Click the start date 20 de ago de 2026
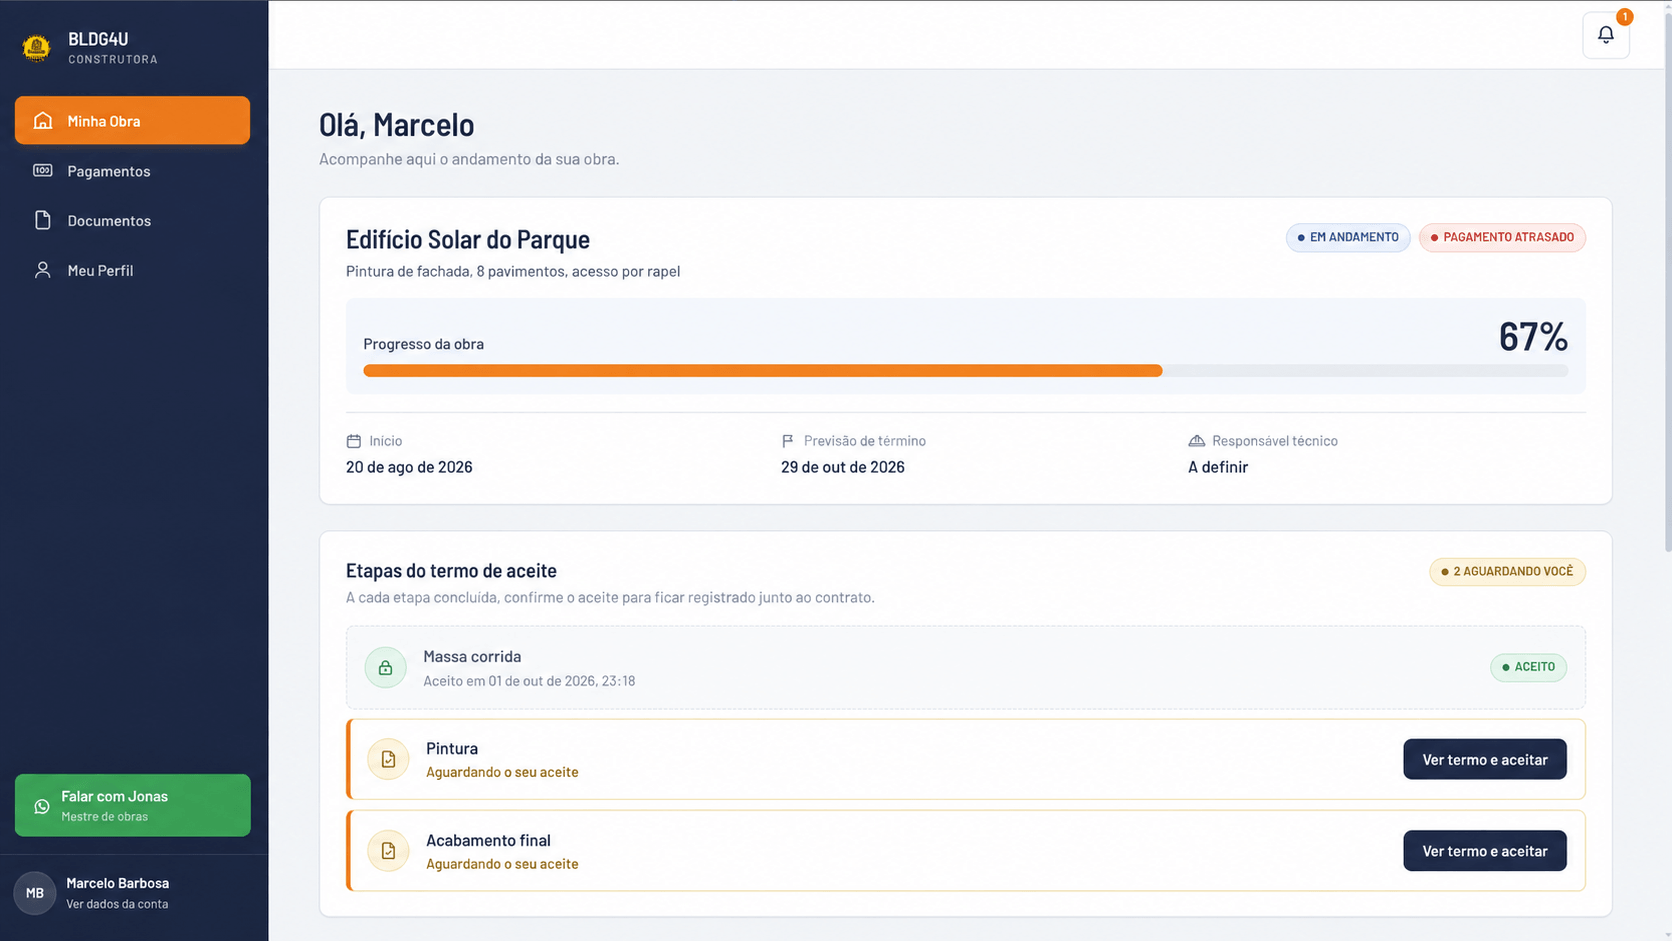Screen dimensions: 1672x941 coord(409,467)
